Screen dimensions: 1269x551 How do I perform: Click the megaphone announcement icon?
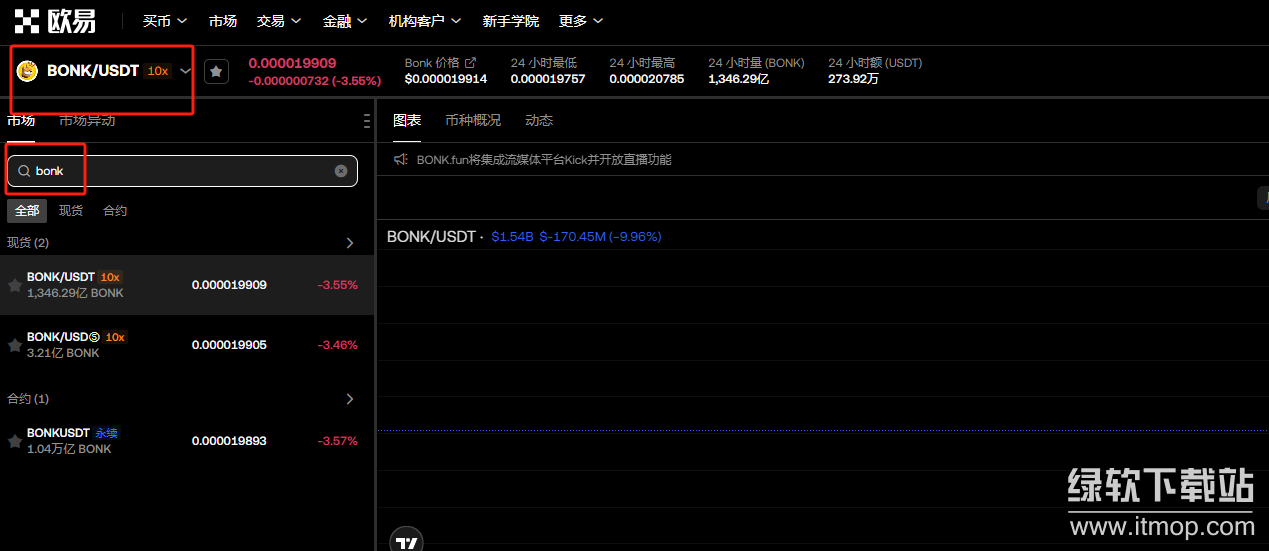[x=401, y=159]
